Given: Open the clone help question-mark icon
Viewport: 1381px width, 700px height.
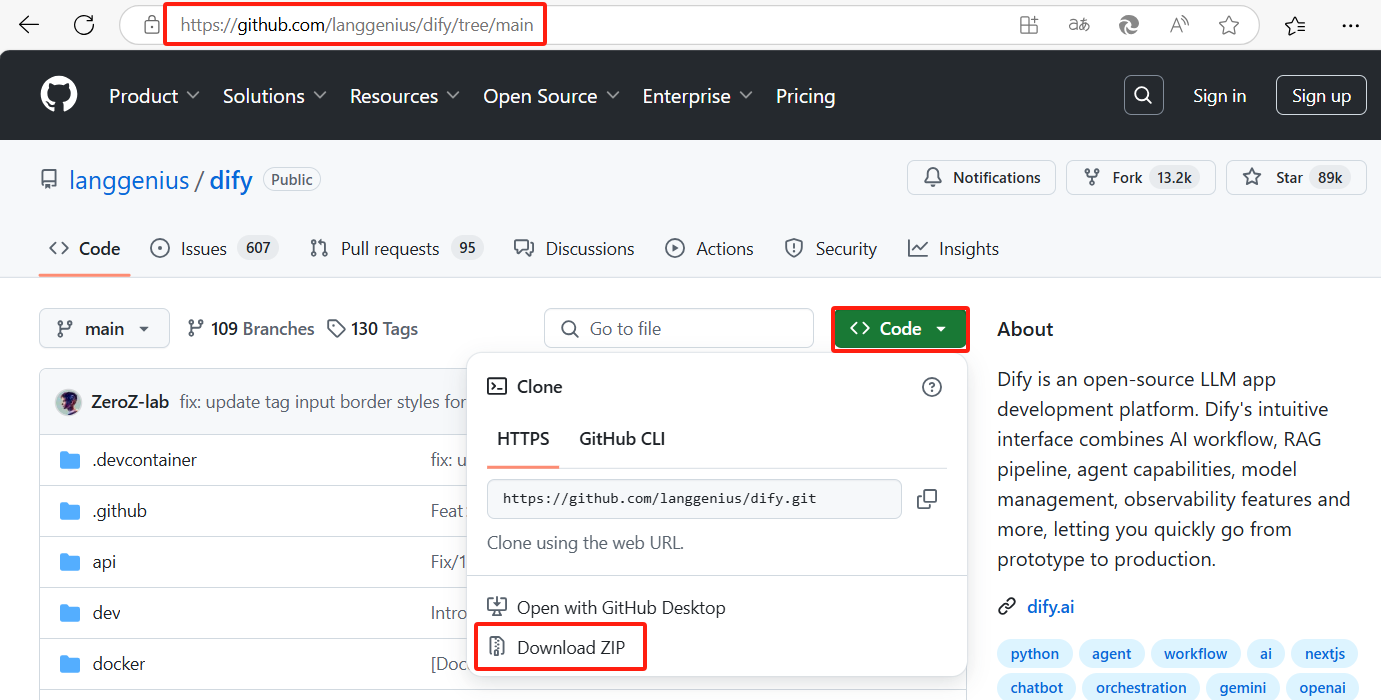Looking at the screenshot, I should pyautogui.click(x=932, y=387).
